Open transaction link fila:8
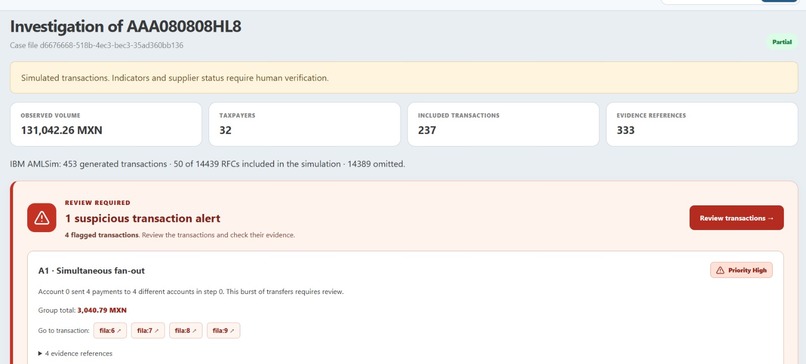 click(x=186, y=331)
